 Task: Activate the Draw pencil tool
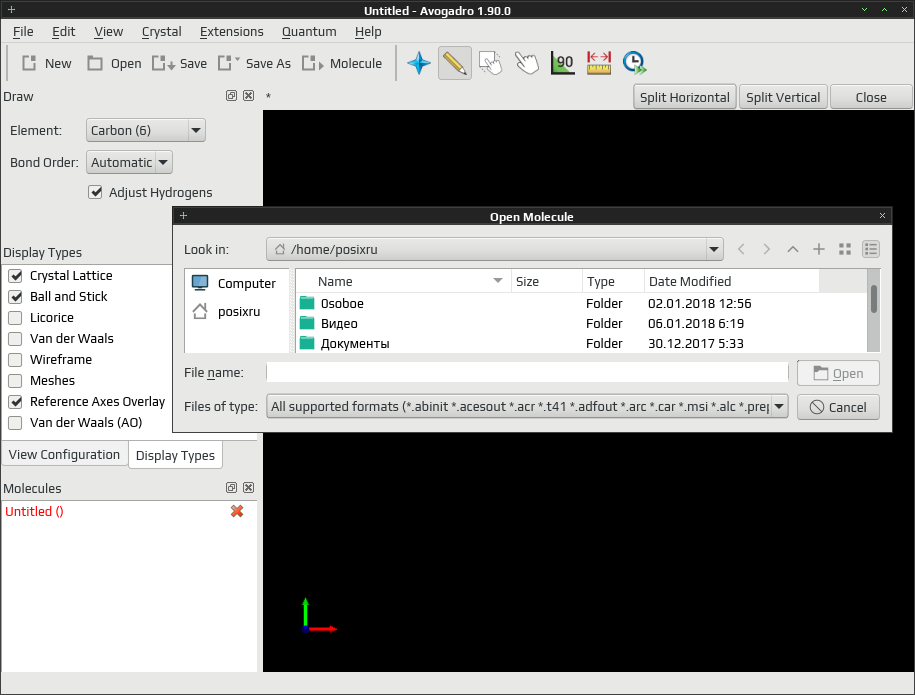pyautogui.click(x=455, y=63)
